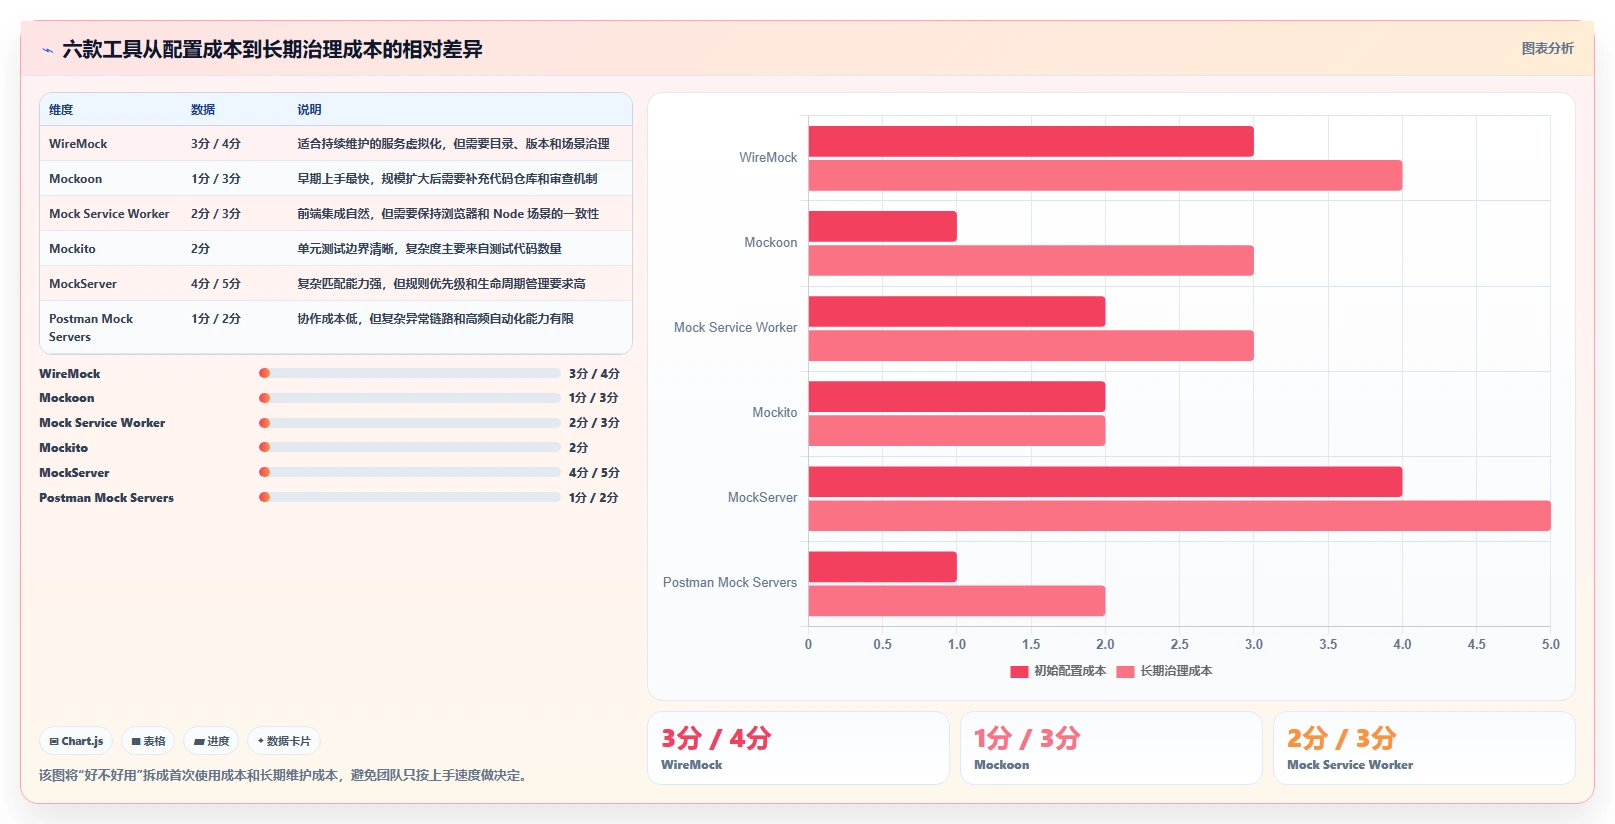
Task: Click the WireMock progress list label
Action: (x=70, y=374)
